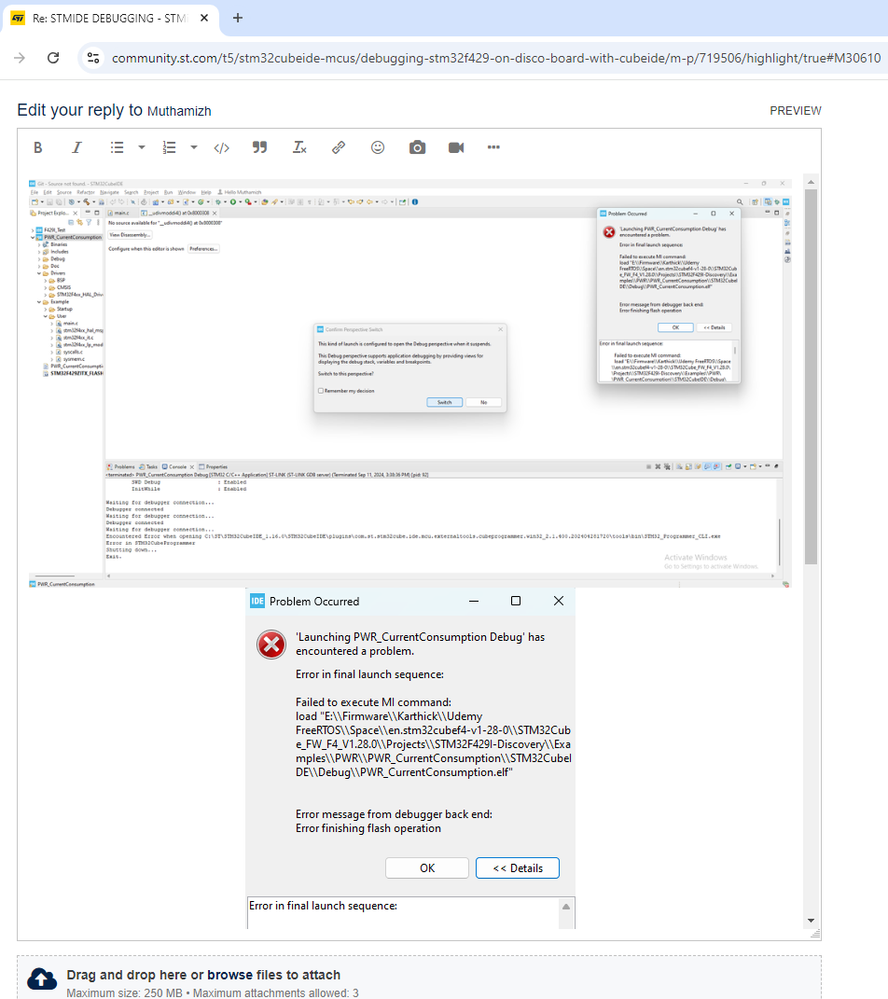Image resolution: width=888 pixels, height=999 pixels.
Task: Insert a video using the video icon
Action: tap(456, 148)
